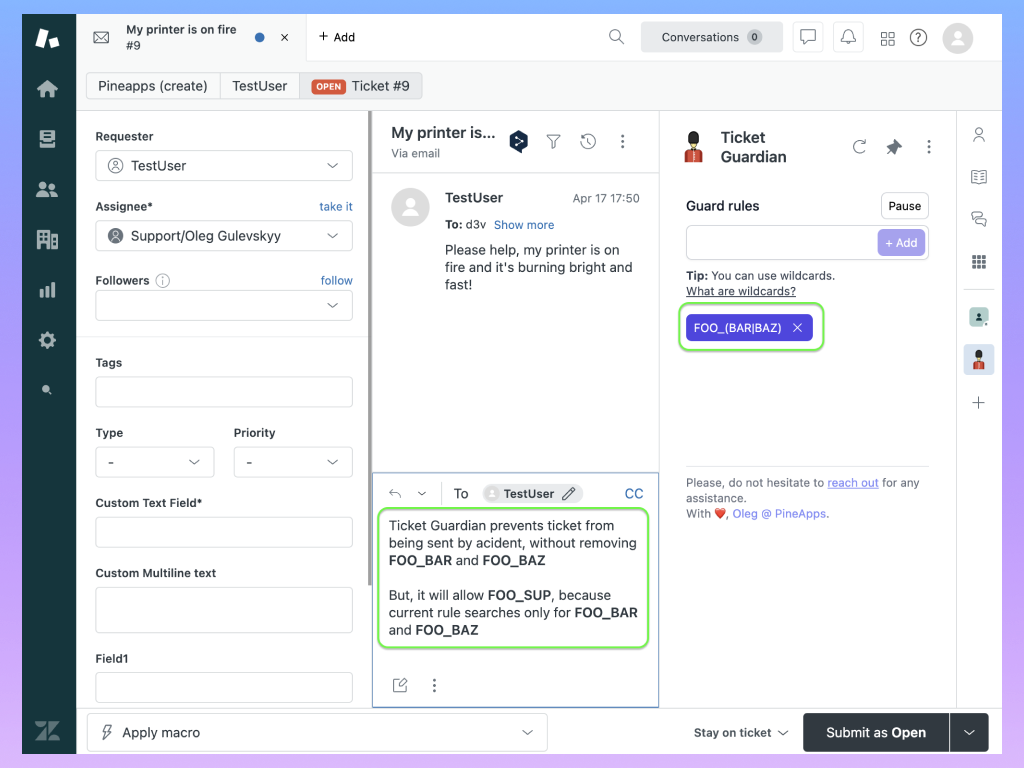Image resolution: width=1024 pixels, height=768 pixels.
Task: Refresh the Ticket Guardian app
Action: pyautogui.click(x=859, y=147)
